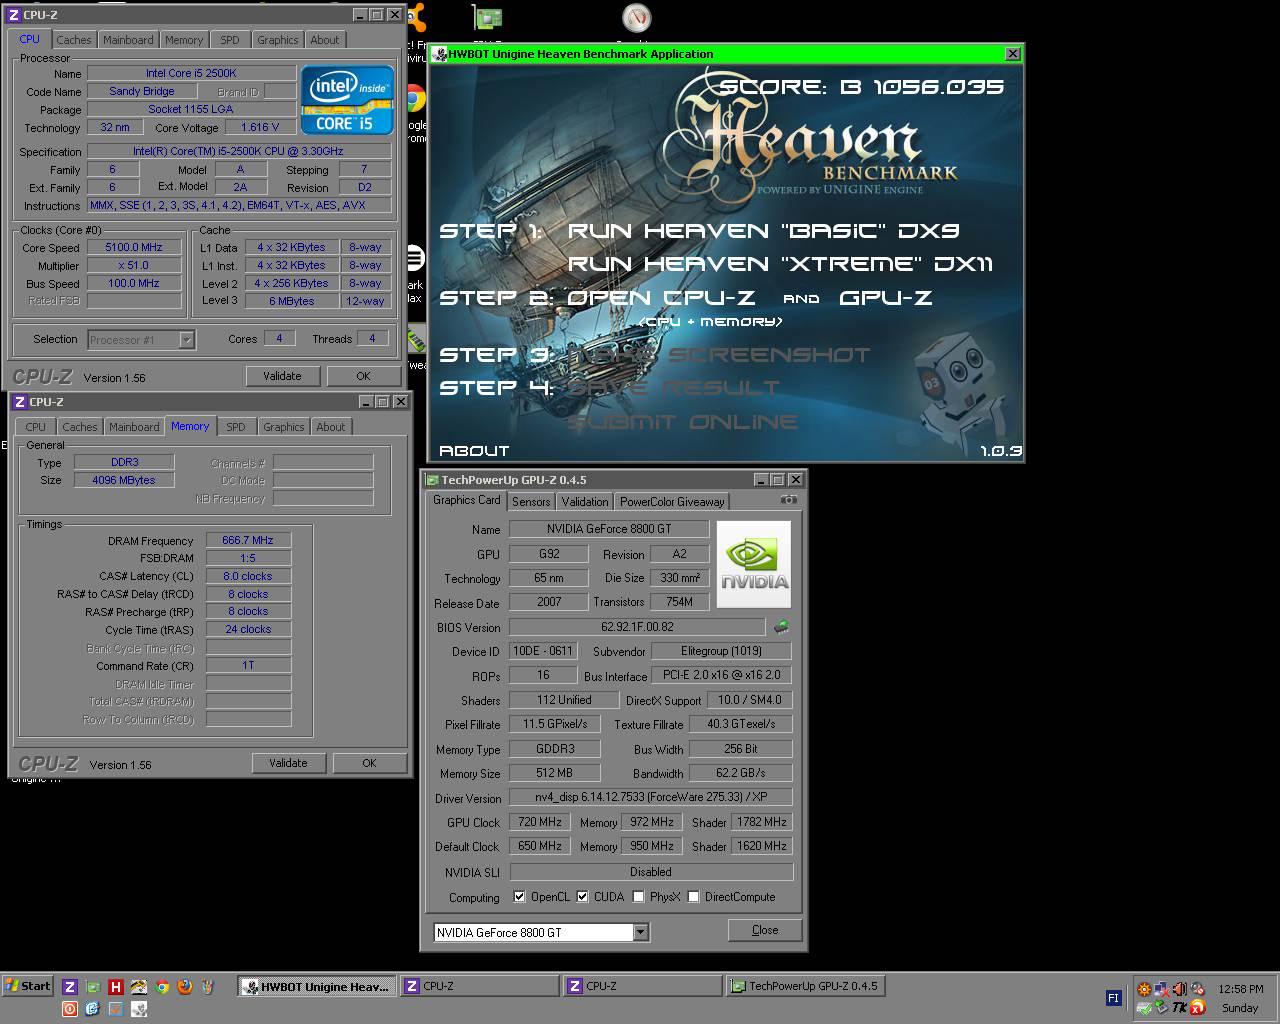Open GPU-Z screenshot camera icon

(x=789, y=500)
